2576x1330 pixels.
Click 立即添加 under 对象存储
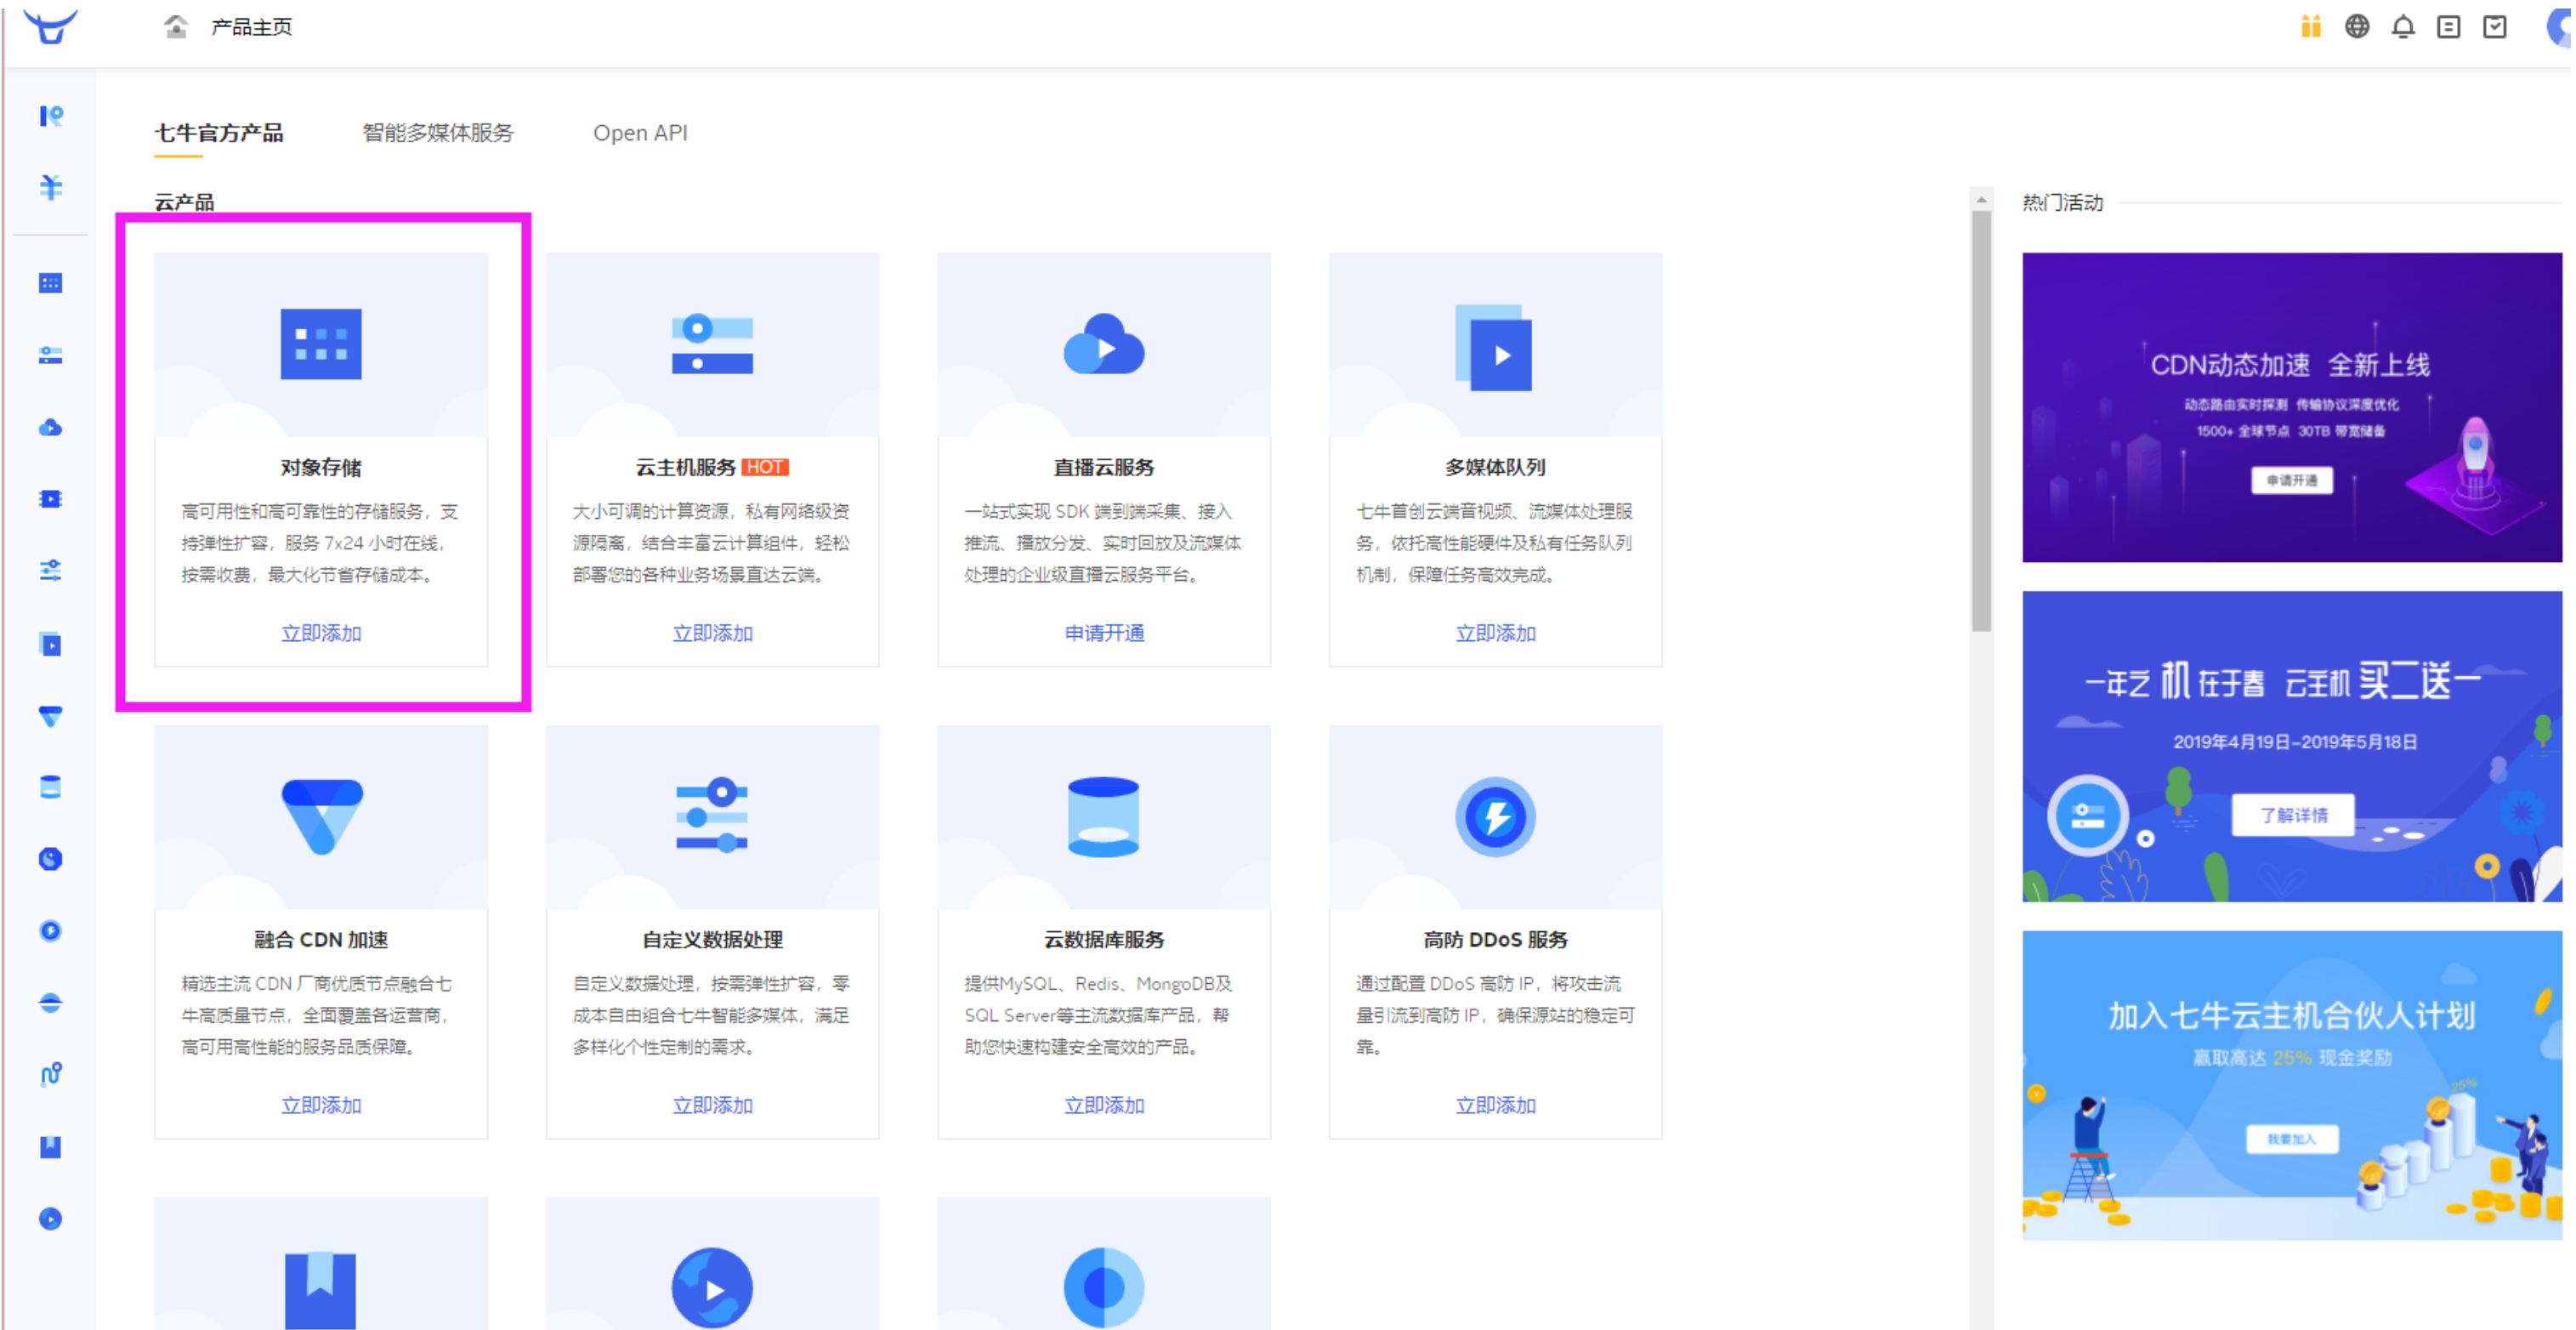[321, 633]
